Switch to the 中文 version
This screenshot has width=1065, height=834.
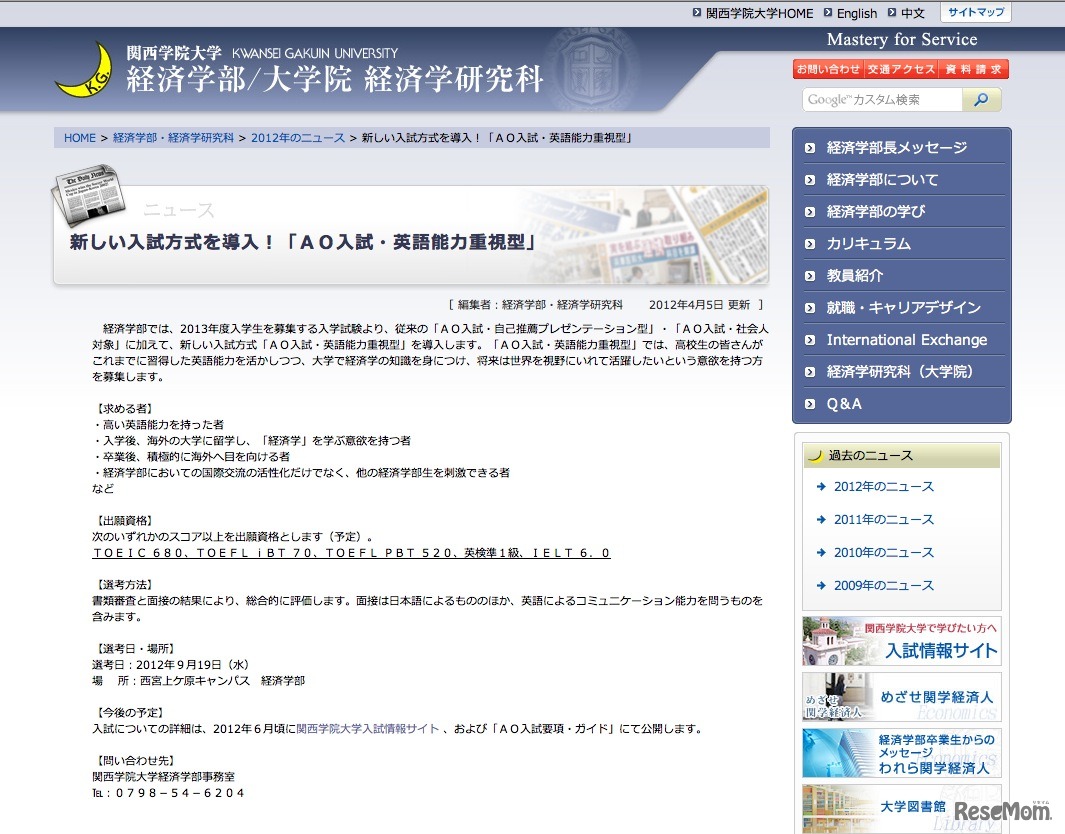912,13
